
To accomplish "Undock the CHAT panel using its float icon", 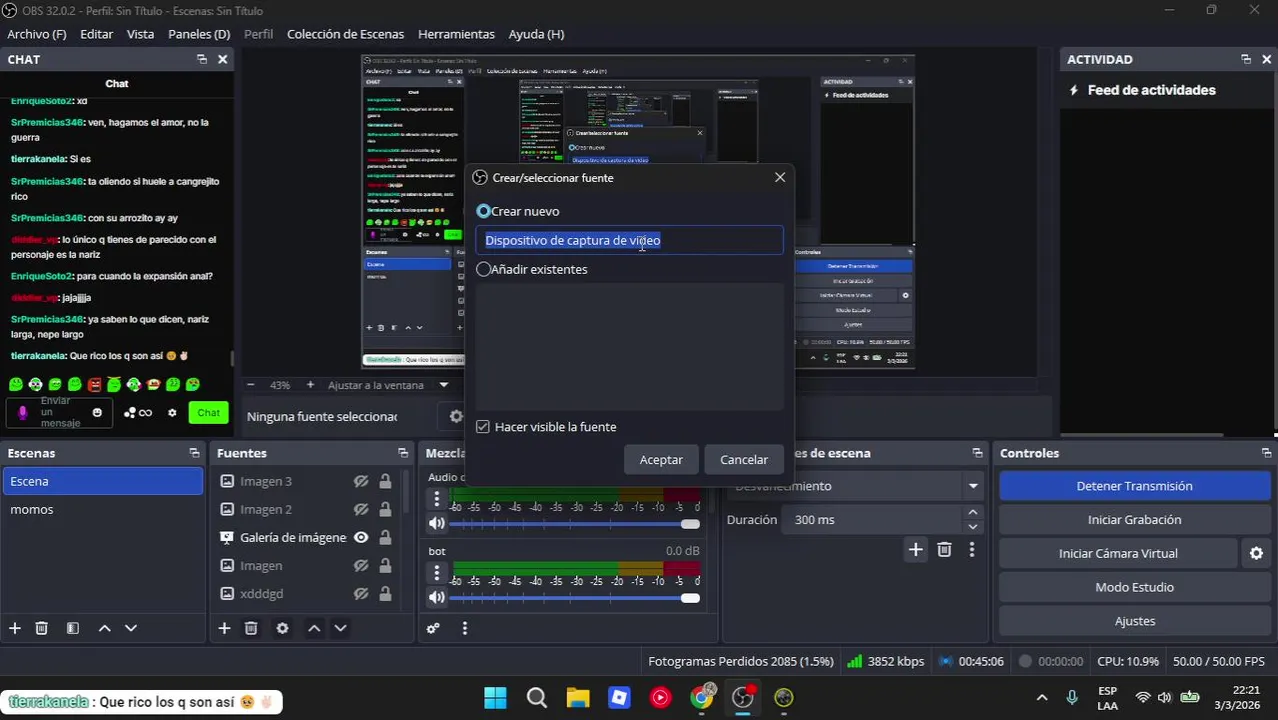I will (202, 59).
